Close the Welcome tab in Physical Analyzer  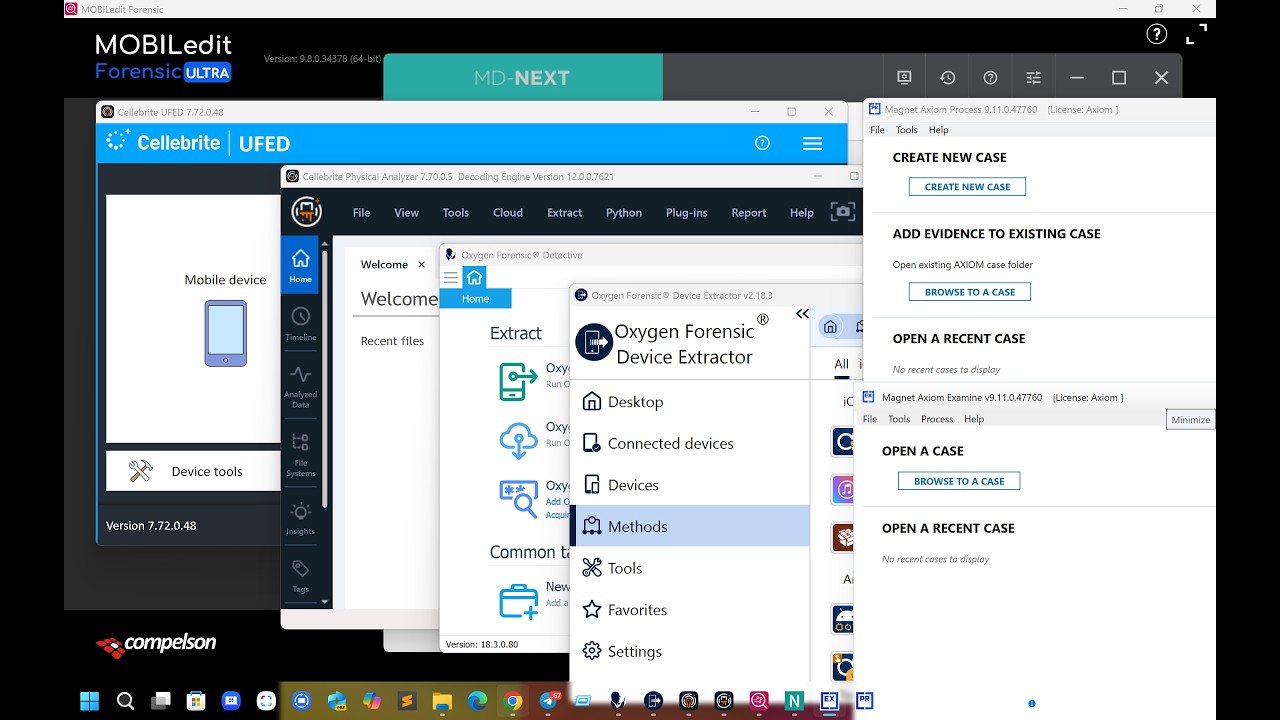coord(421,265)
